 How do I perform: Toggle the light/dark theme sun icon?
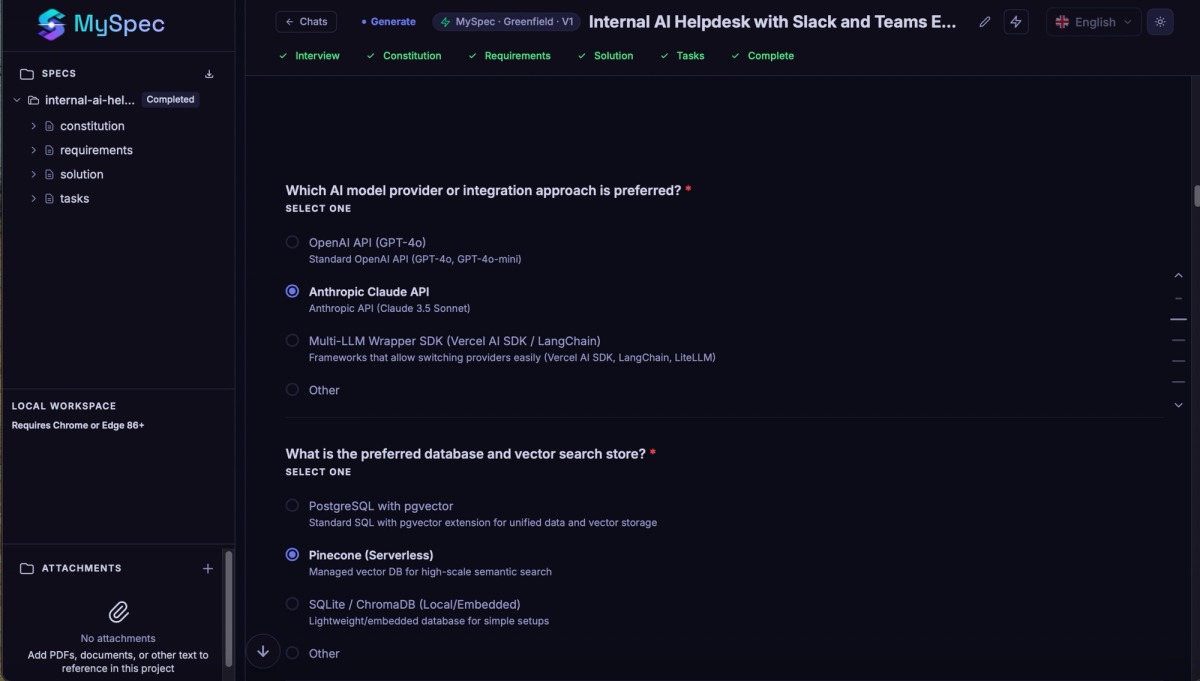click(1160, 22)
